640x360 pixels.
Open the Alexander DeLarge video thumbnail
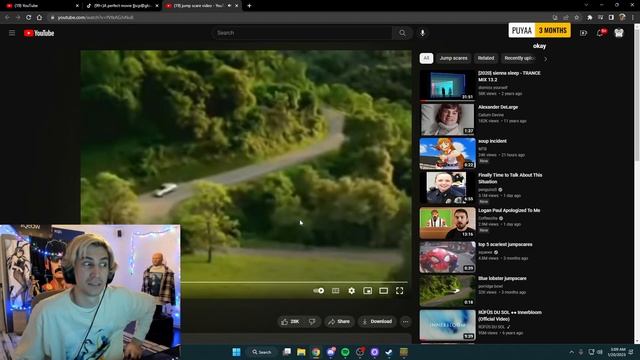pos(447,119)
